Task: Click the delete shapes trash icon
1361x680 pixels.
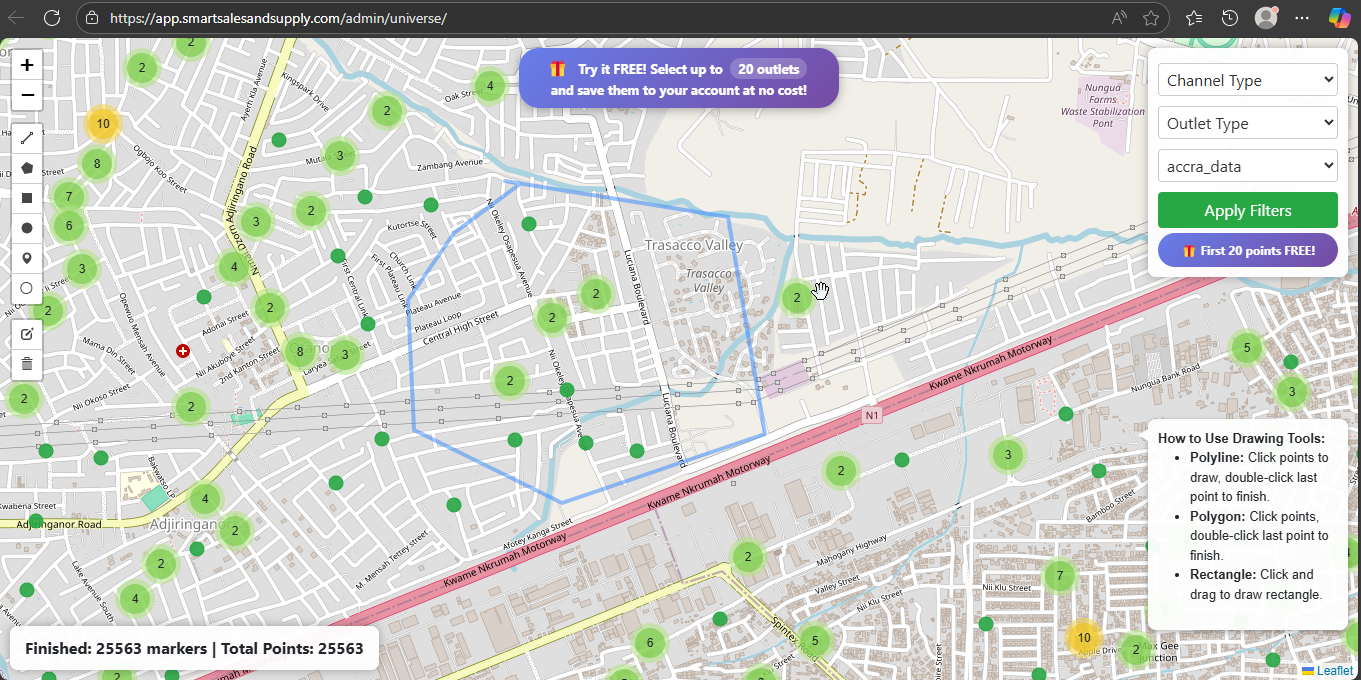Action: pos(26,363)
